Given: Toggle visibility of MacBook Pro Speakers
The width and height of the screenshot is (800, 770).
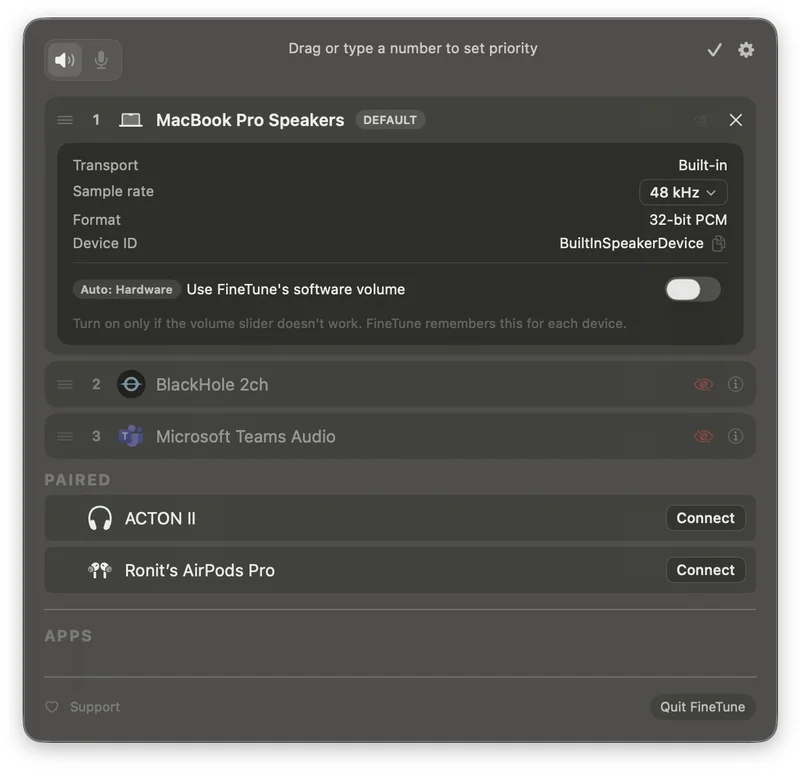Looking at the screenshot, I should (x=704, y=120).
